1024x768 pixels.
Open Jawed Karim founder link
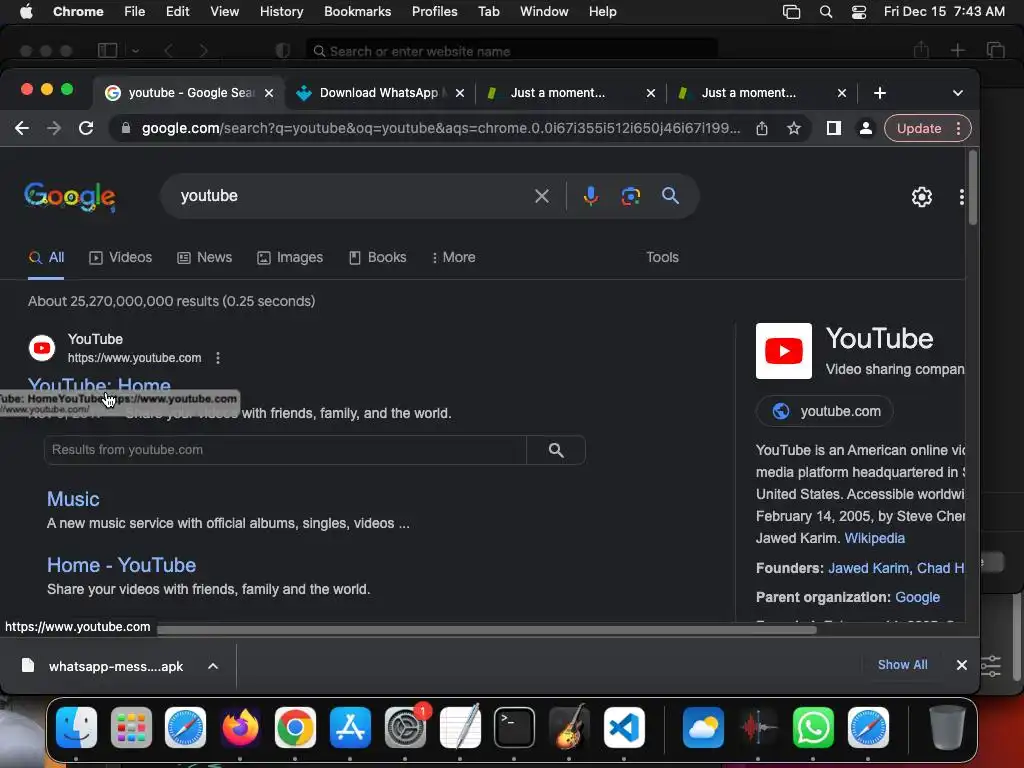tap(869, 568)
